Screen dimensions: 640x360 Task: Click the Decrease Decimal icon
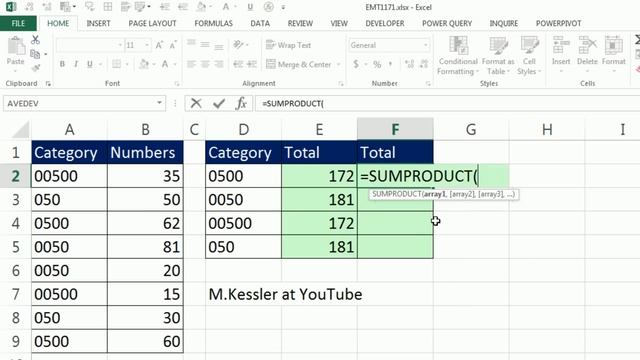(424, 64)
